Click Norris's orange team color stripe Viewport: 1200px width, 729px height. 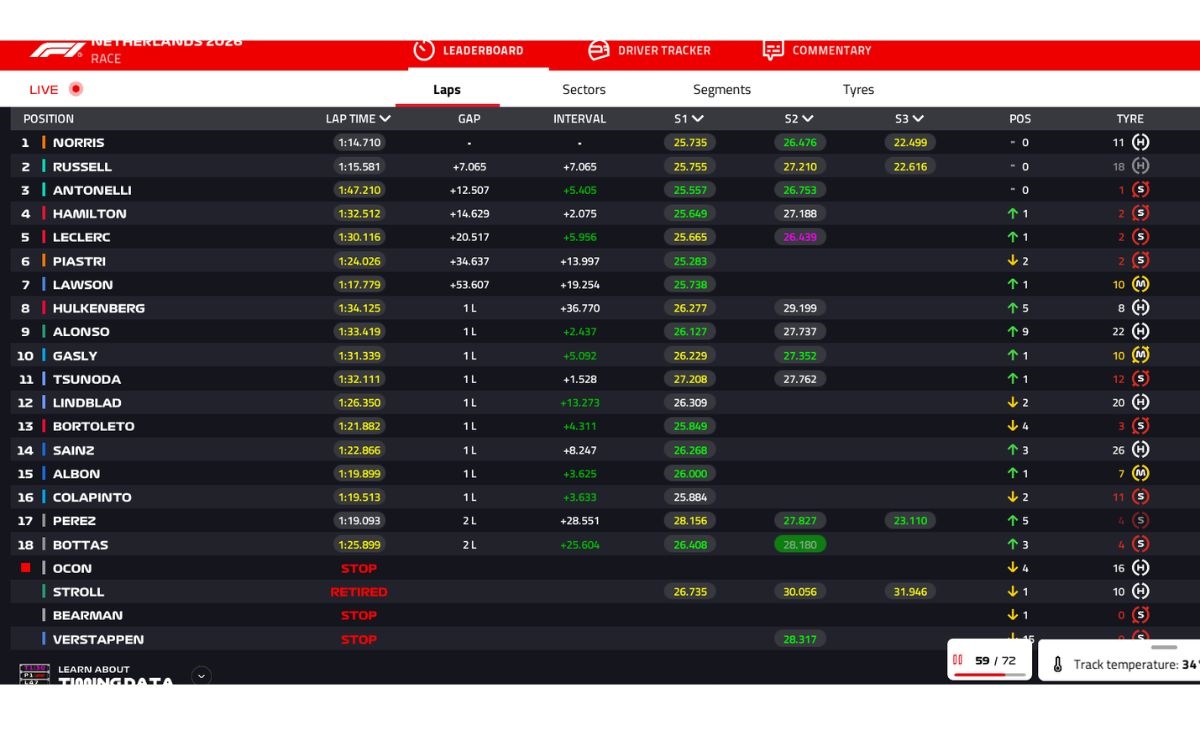(44, 143)
